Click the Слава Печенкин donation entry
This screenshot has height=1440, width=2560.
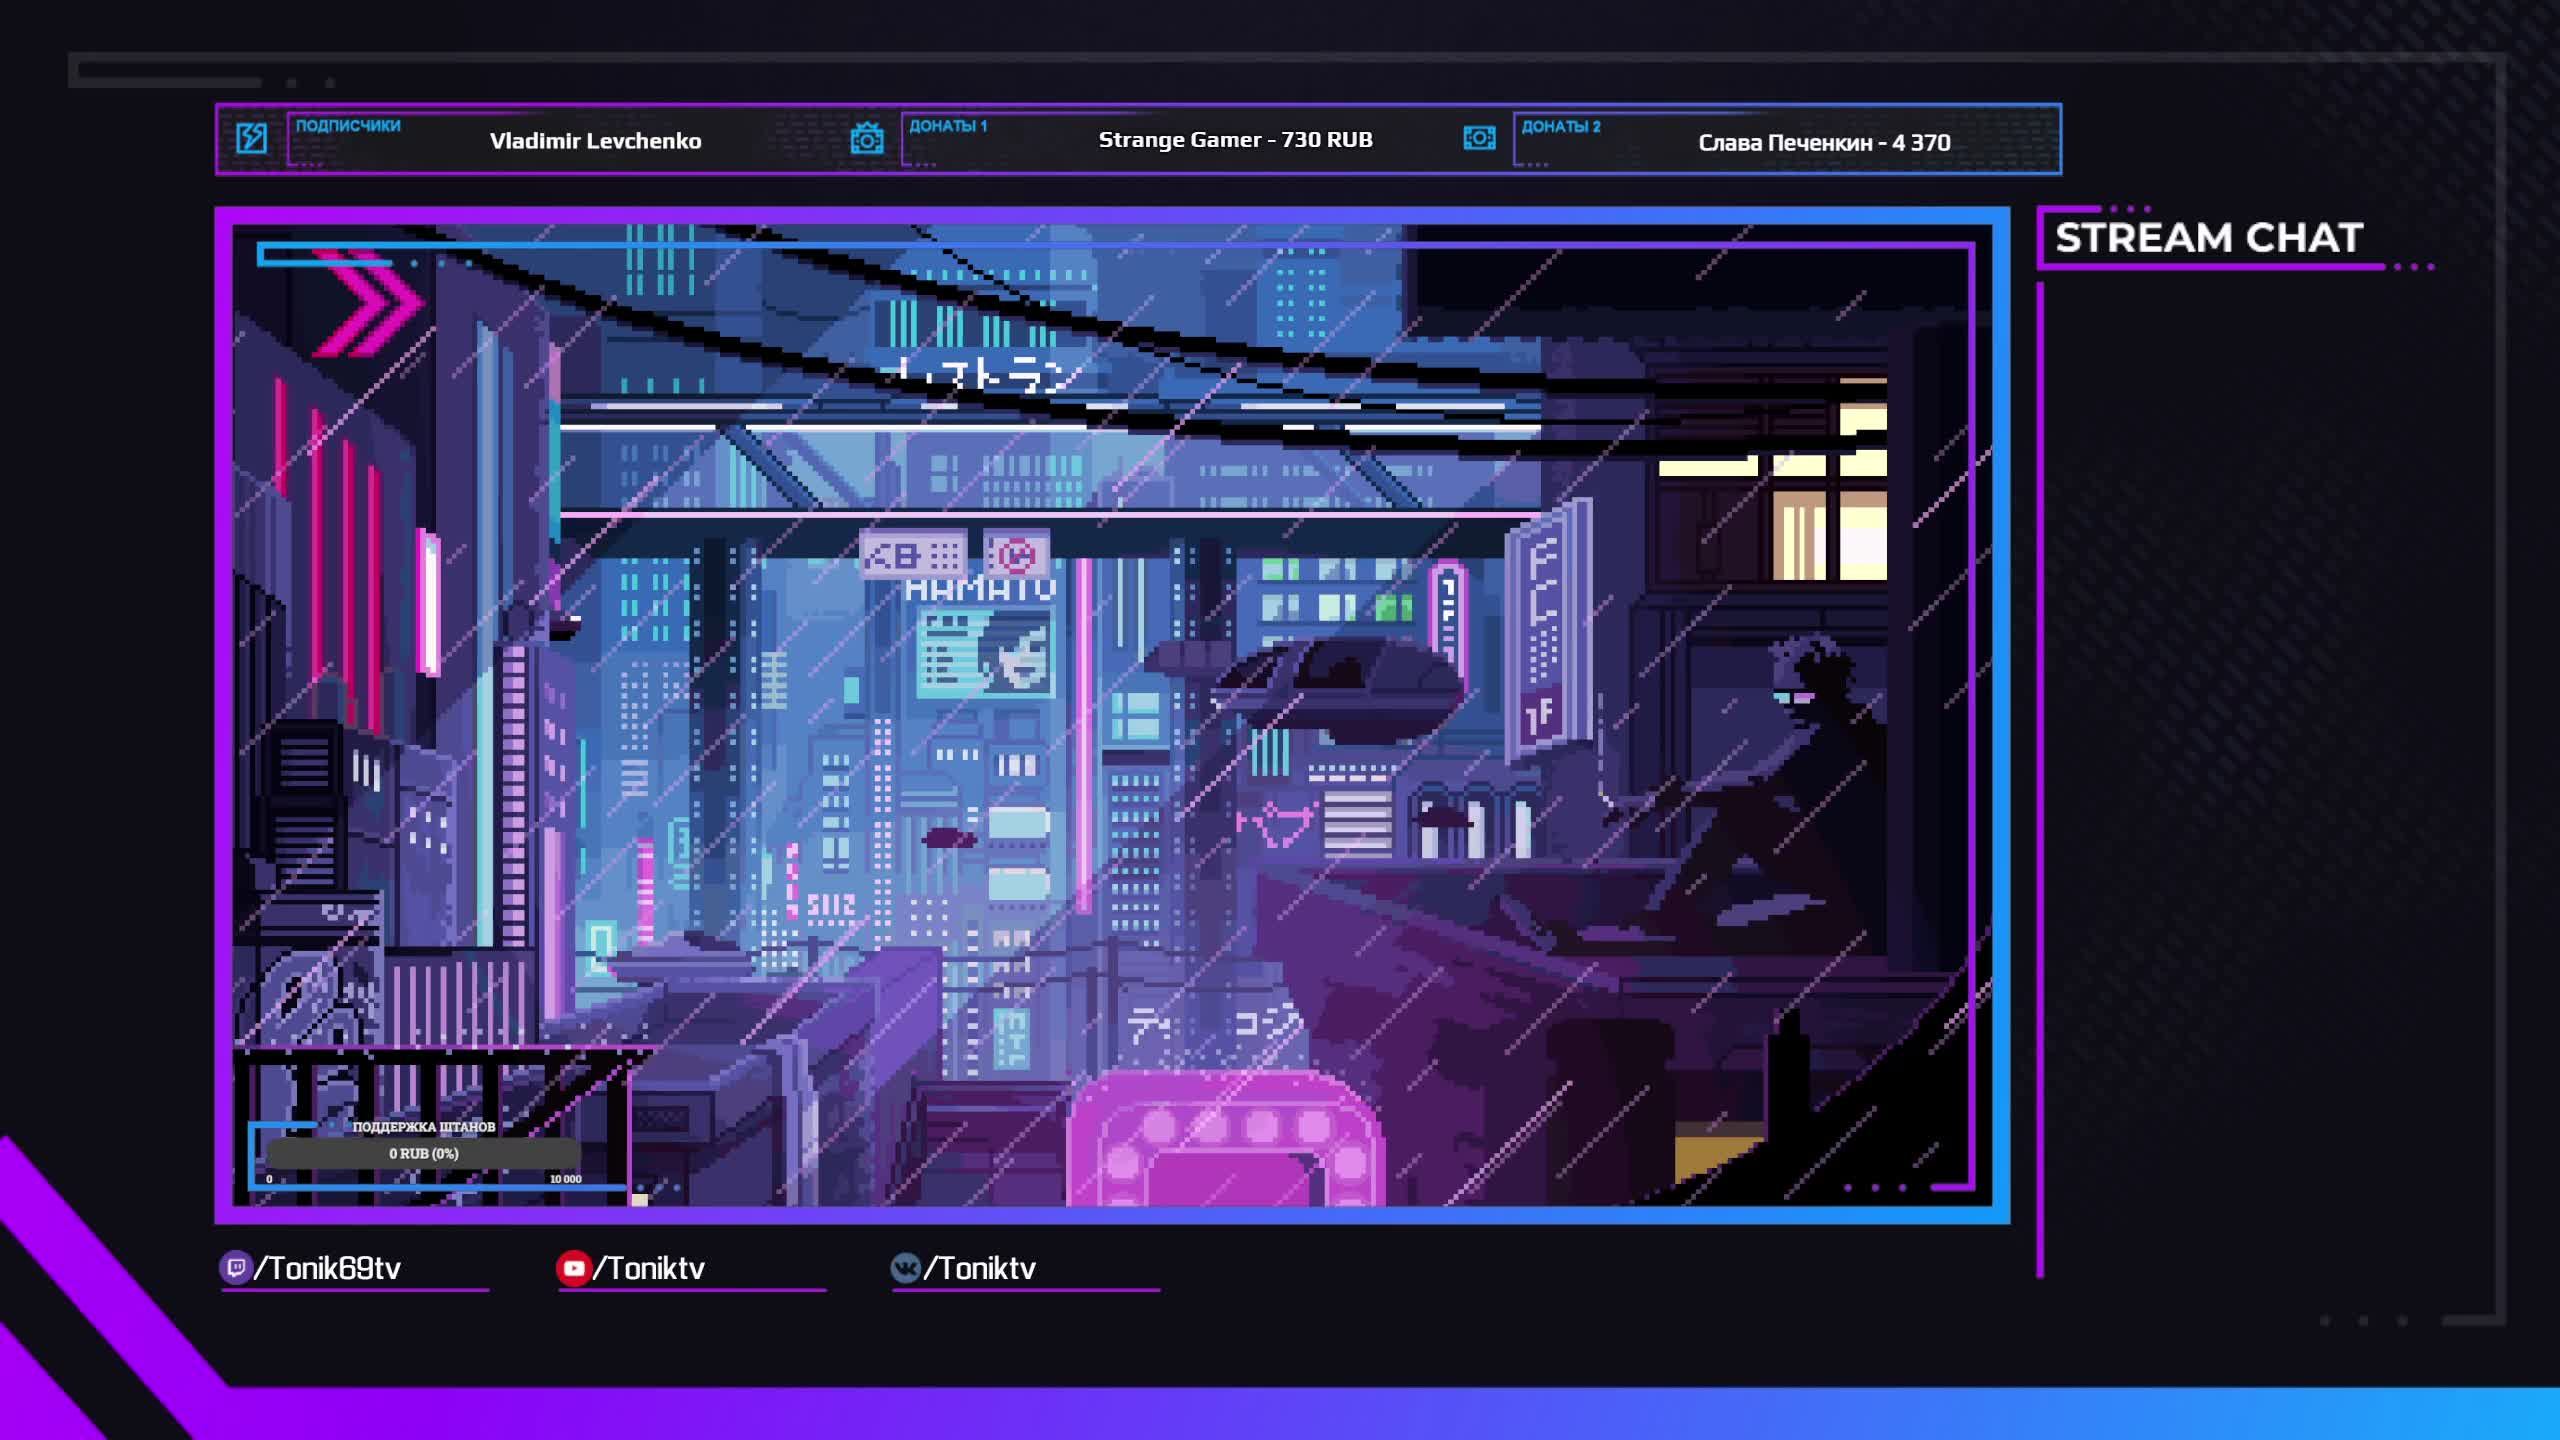pyautogui.click(x=1824, y=142)
